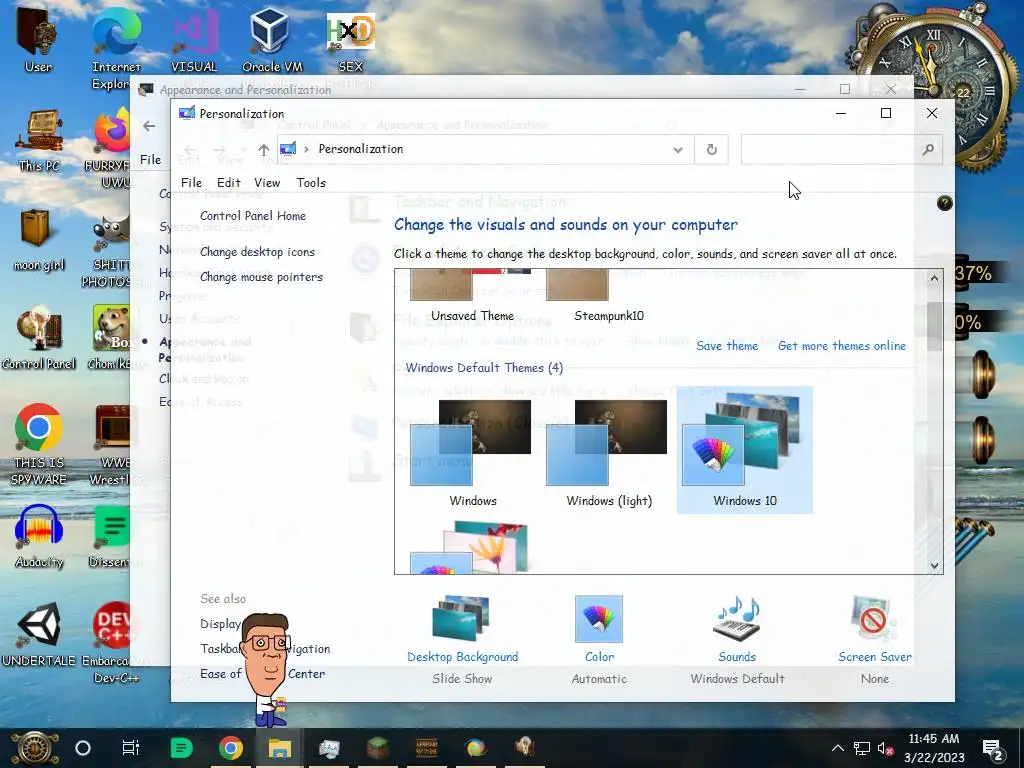Viewport: 1024px width, 768px height.
Task: Click the Display link under See also
Action: pos(221,624)
